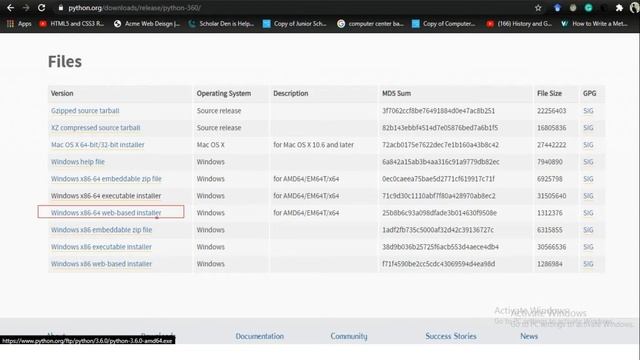Click the Operating System column header

coord(224,93)
